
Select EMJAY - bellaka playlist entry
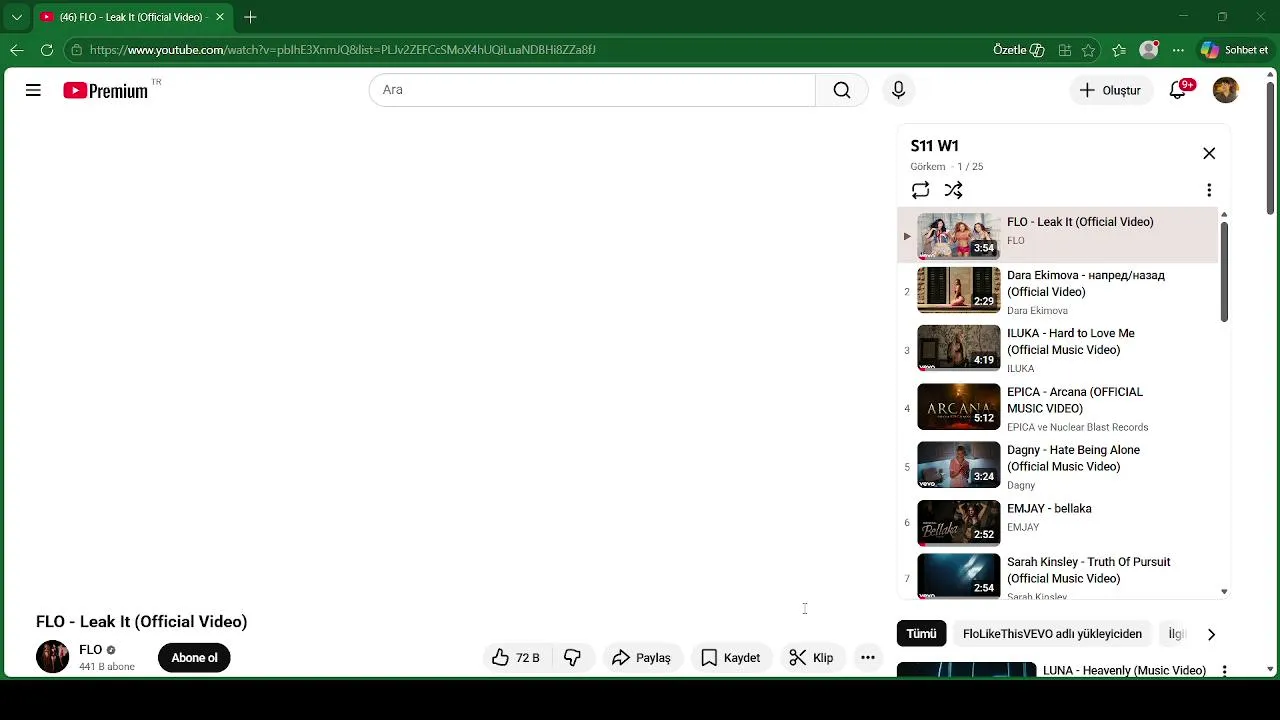coord(1057,522)
